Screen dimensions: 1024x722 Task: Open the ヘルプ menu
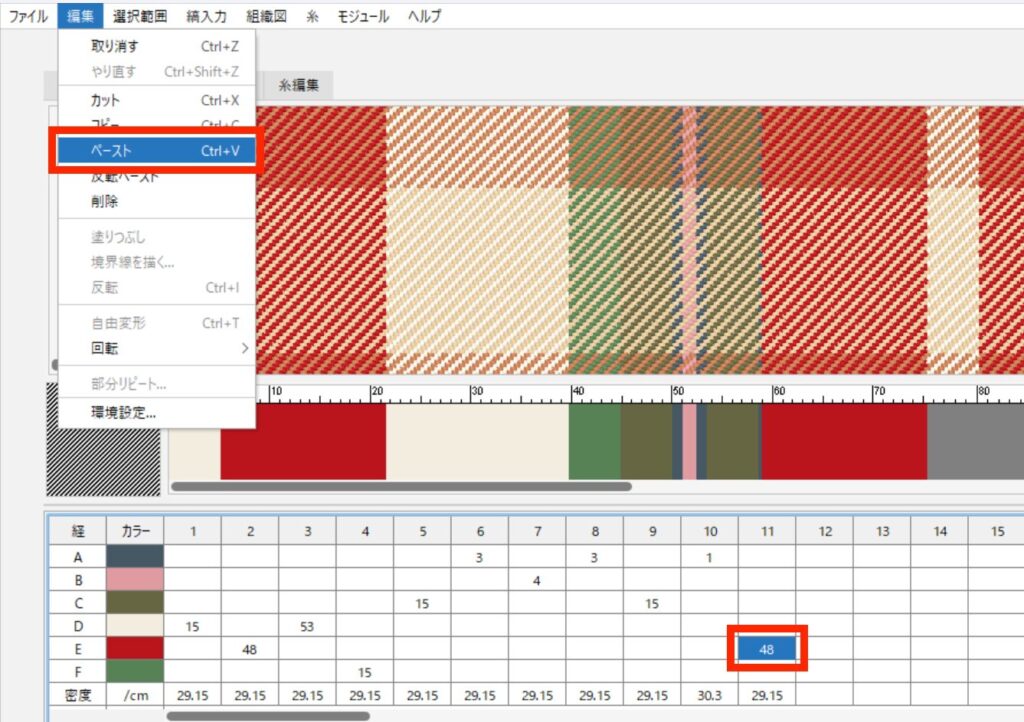(424, 16)
